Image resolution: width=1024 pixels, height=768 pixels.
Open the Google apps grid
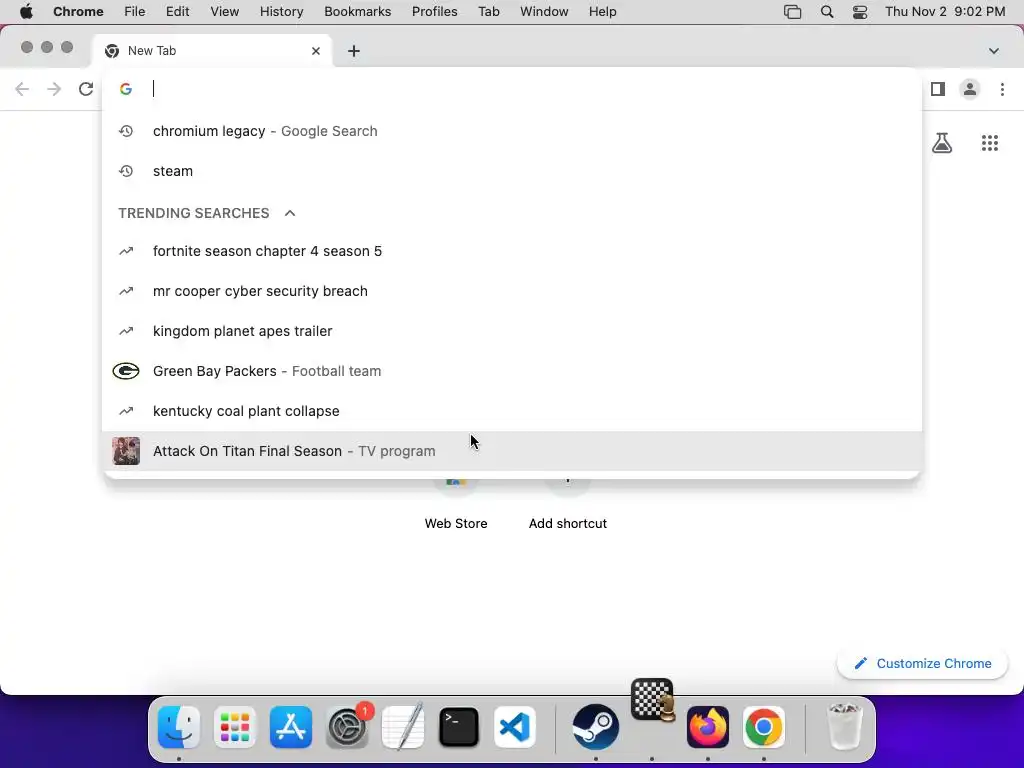coord(990,143)
